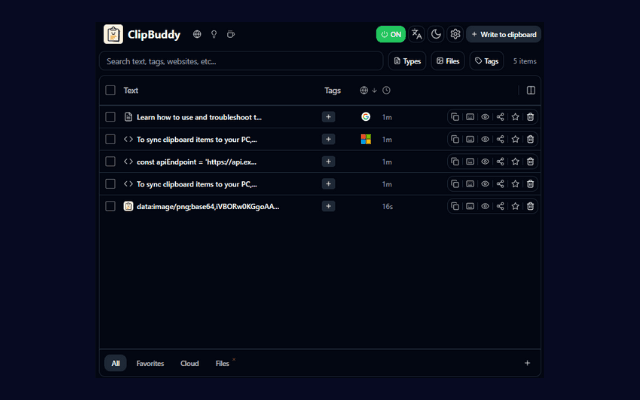Add a tag to 'Learn how to use' row
This screenshot has width=640, height=400.
(328, 117)
